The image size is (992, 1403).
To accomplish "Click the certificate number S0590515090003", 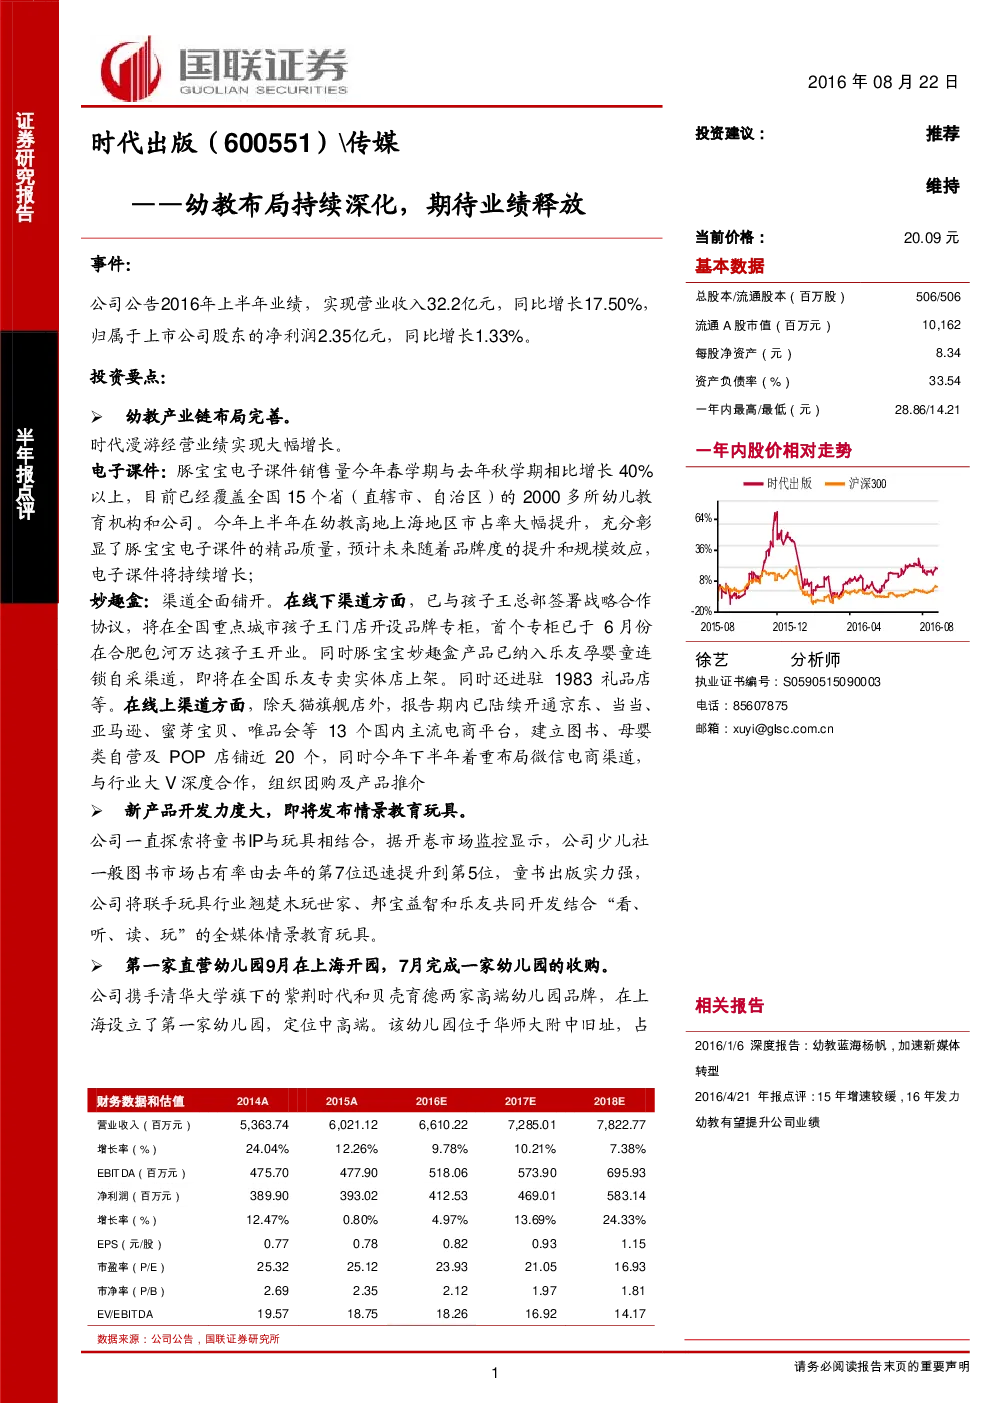I will 832,682.
